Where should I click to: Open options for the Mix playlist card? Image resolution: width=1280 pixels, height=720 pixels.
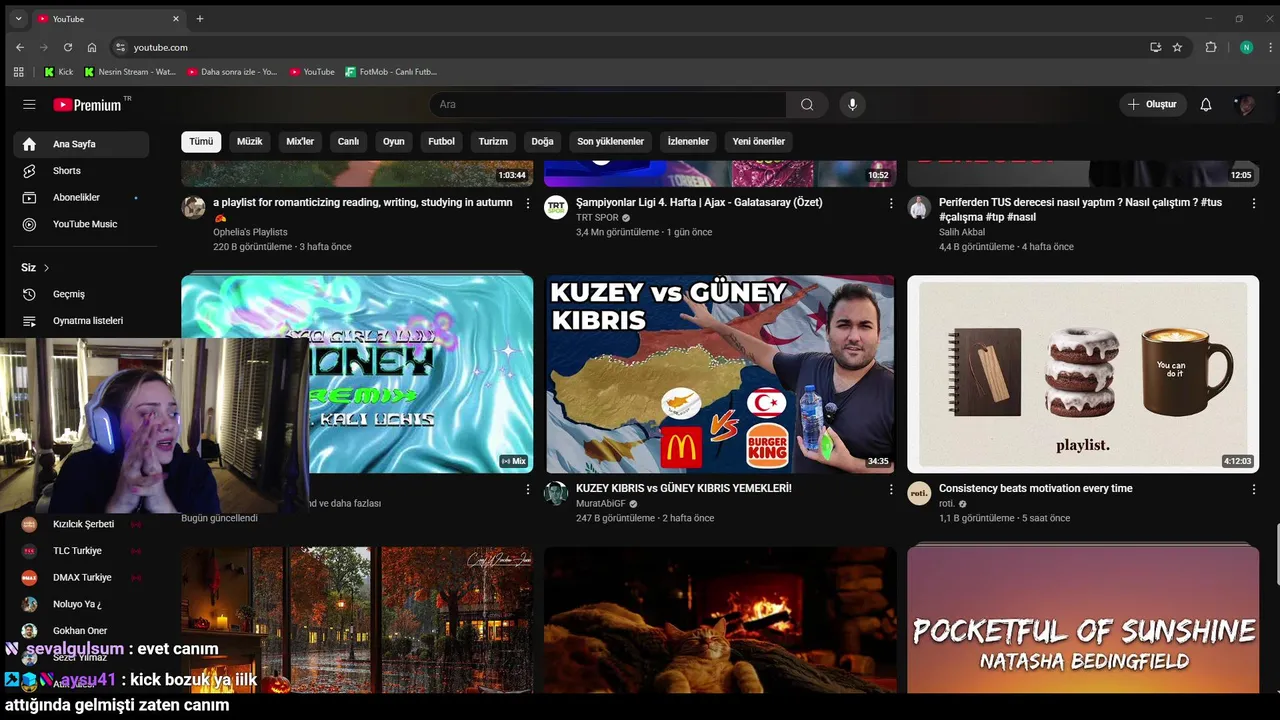[528, 489]
